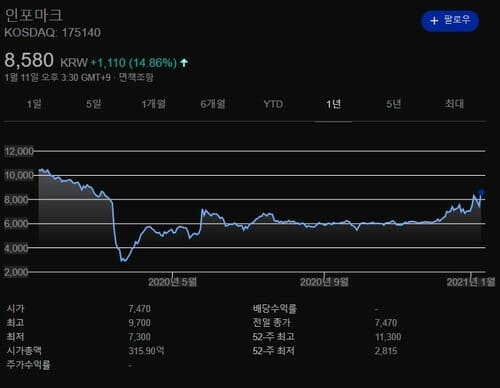Click the KOSDAQ: 175140 ticker text
Viewport: 500px width, 388px height.
[x=52, y=33]
